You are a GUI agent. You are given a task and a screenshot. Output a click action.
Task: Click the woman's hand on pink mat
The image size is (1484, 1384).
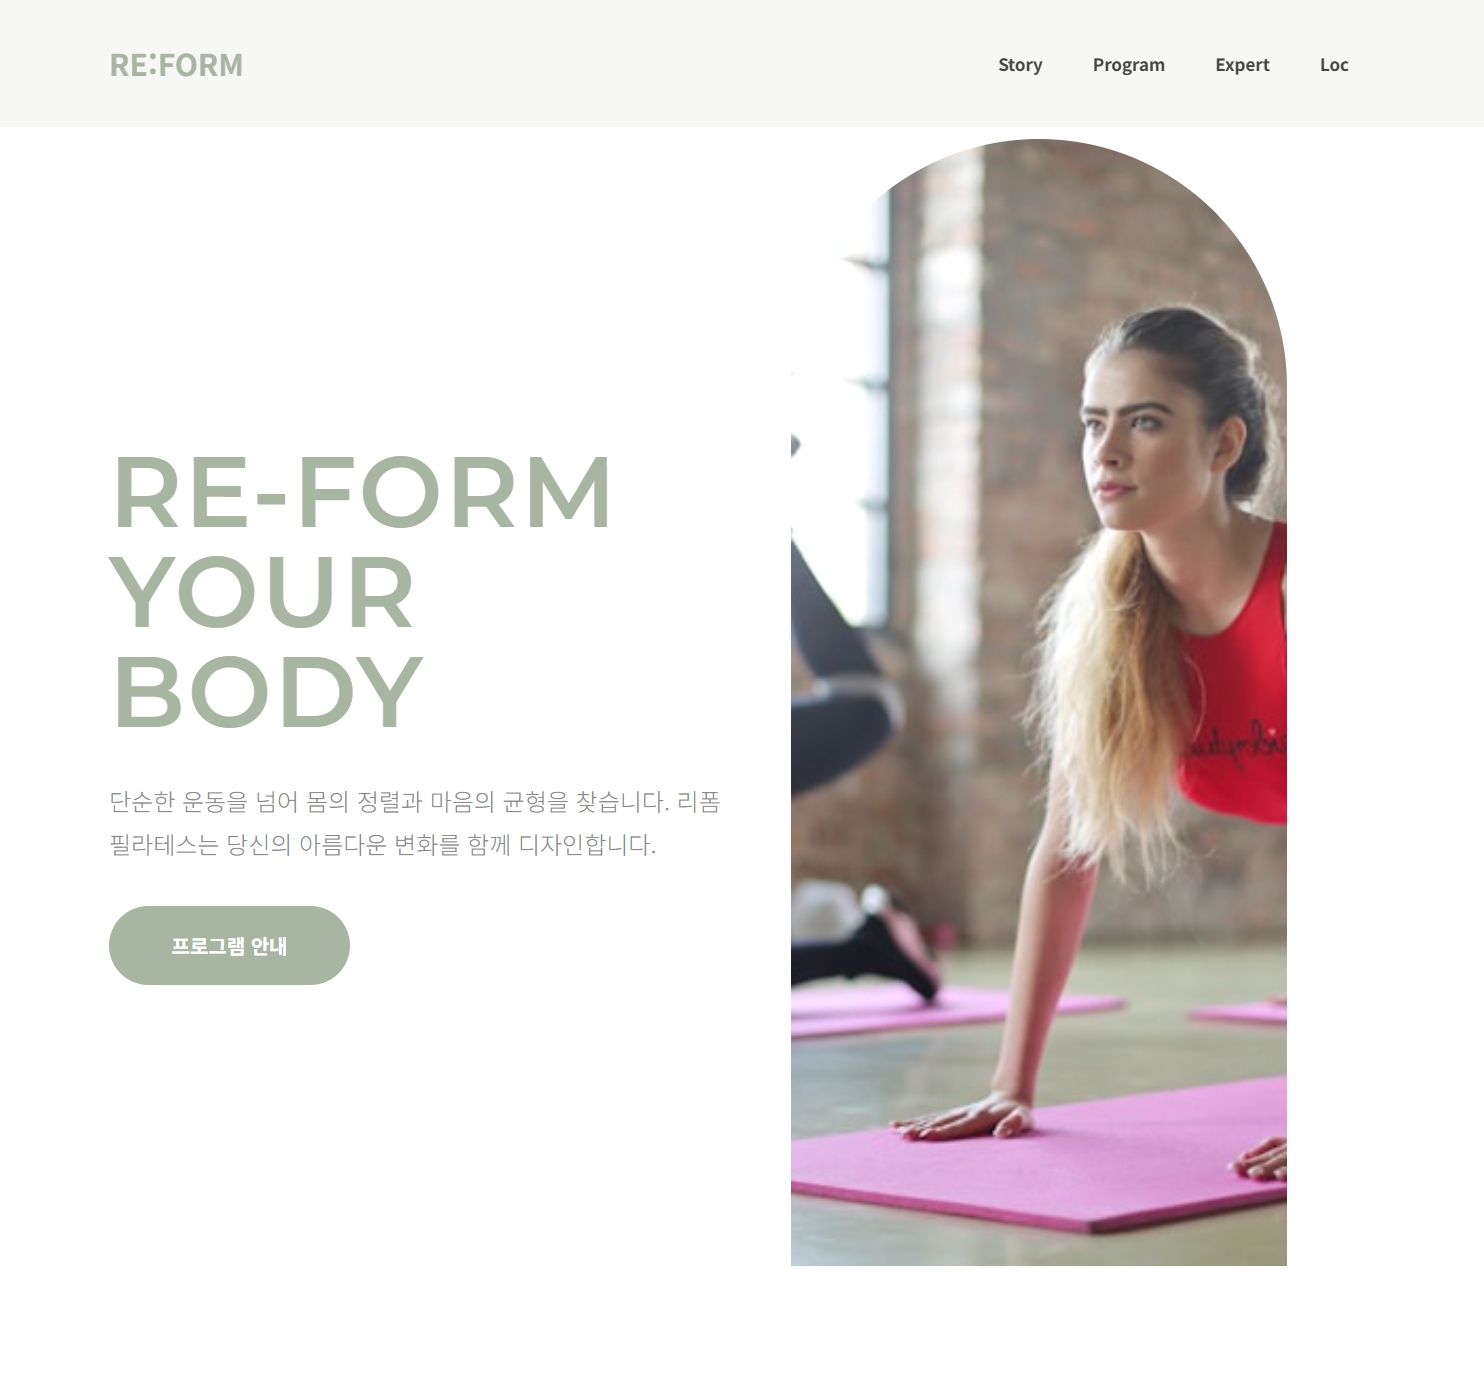(963, 1116)
